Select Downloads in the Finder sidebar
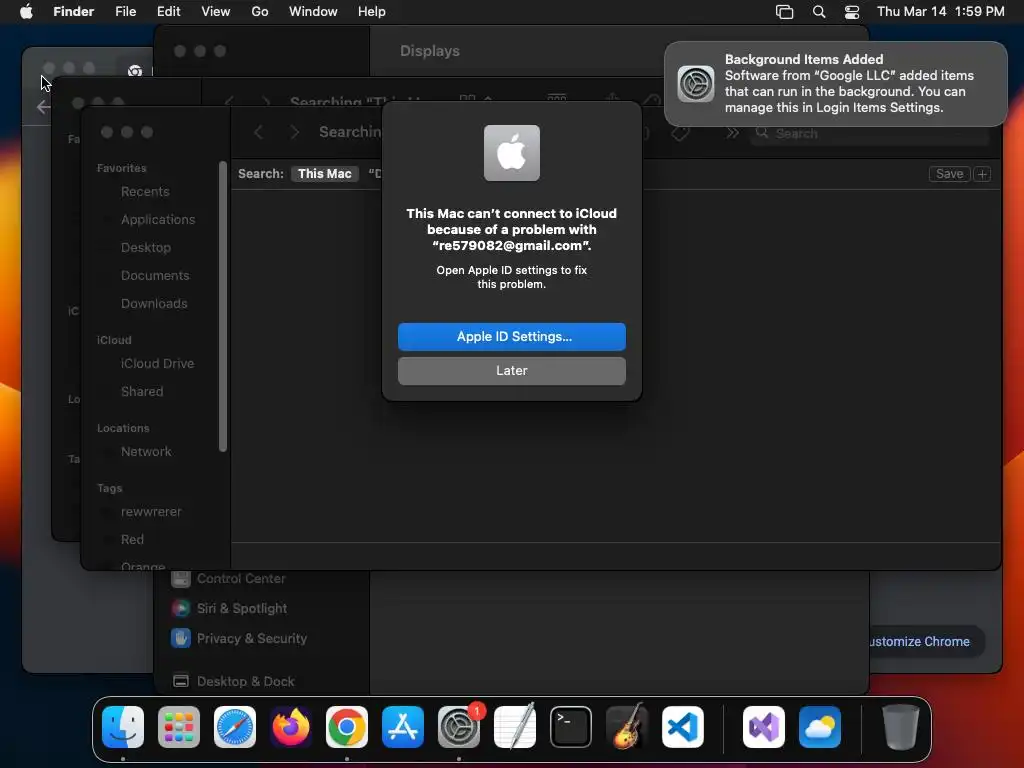 pos(153,304)
